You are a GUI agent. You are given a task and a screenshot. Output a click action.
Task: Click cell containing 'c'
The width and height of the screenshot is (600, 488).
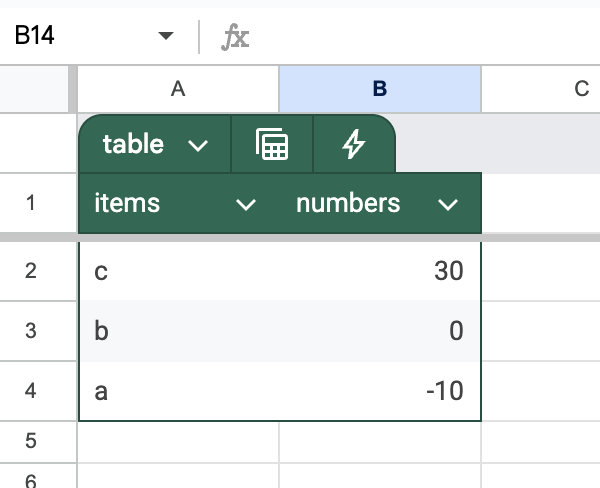pos(179,271)
